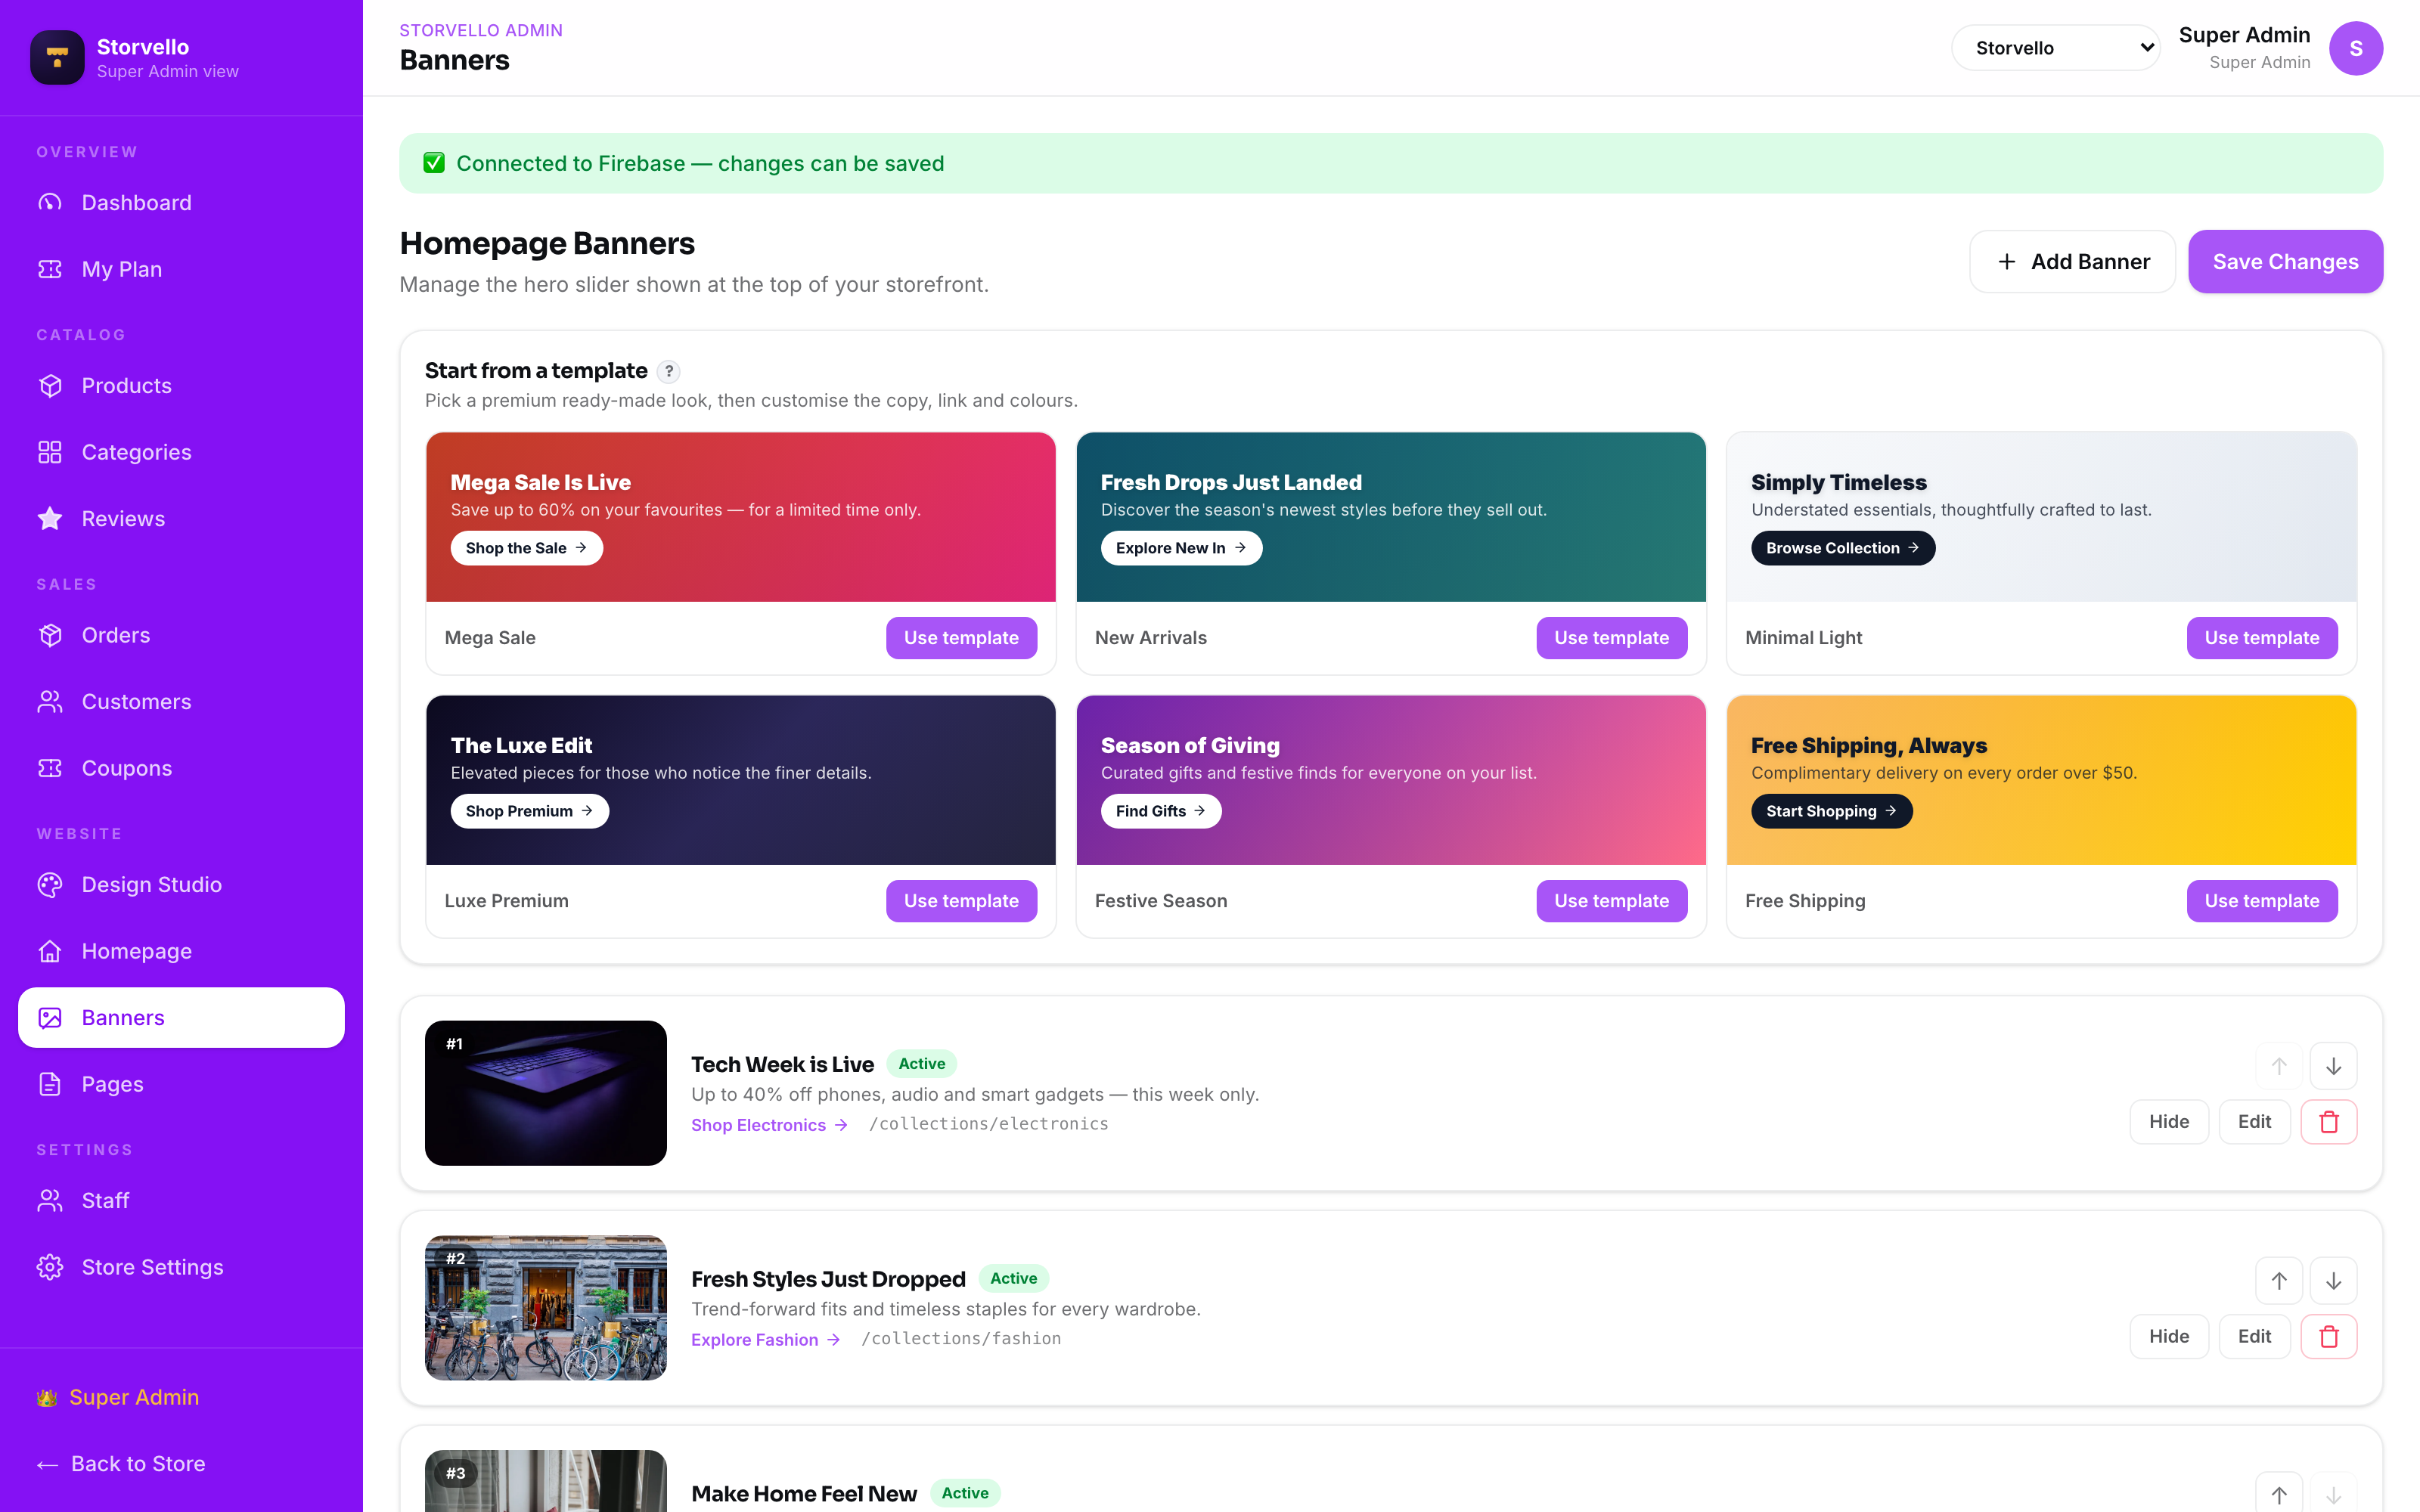Click the Banners image icon
The width and height of the screenshot is (2420, 1512).
pos(50,1018)
